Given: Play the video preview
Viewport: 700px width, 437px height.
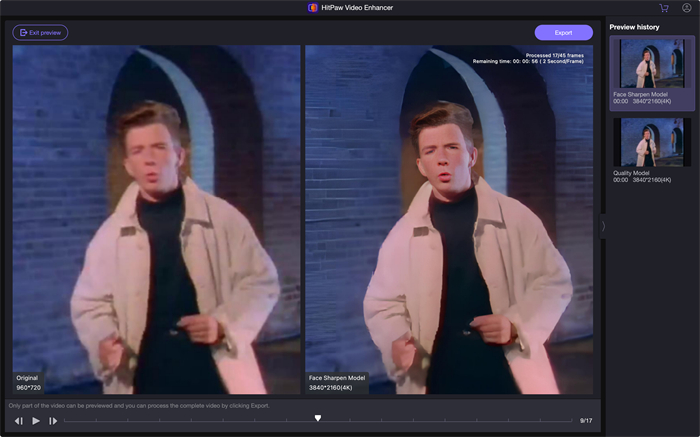Looking at the screenshot, I should click(x=36, y=421).
